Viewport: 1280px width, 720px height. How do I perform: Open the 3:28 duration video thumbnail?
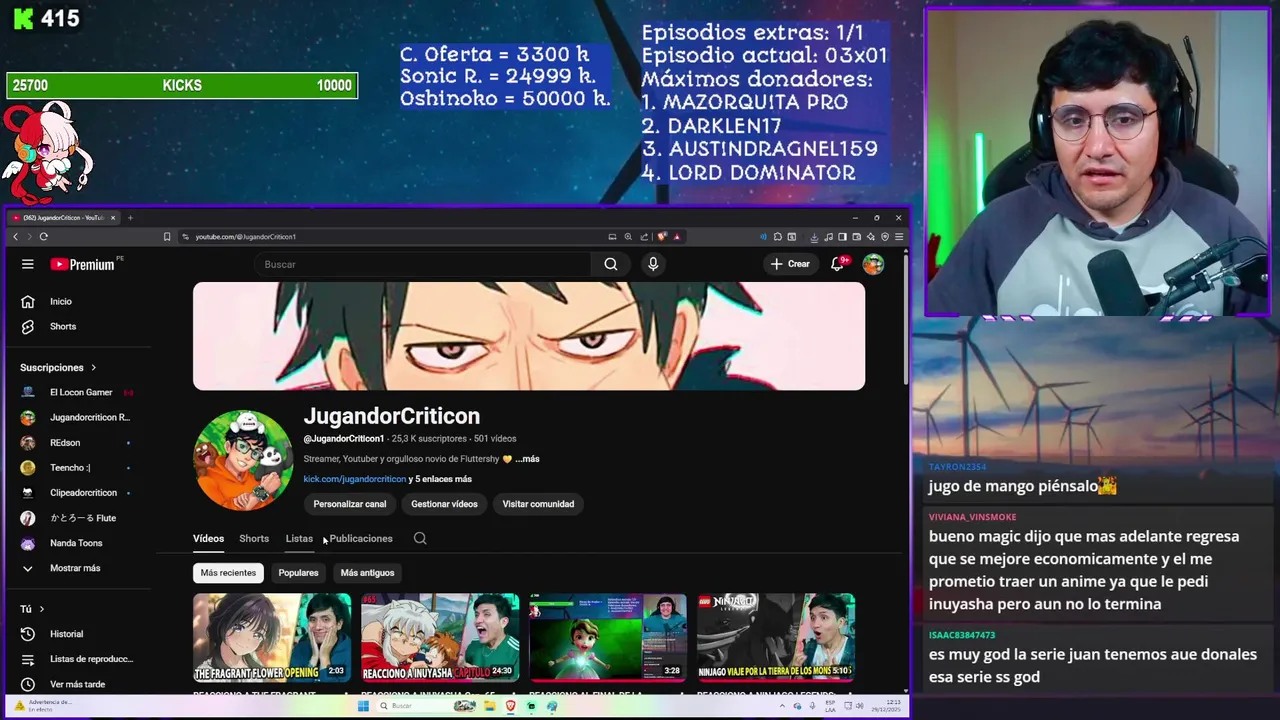click(x=608, y=638)
